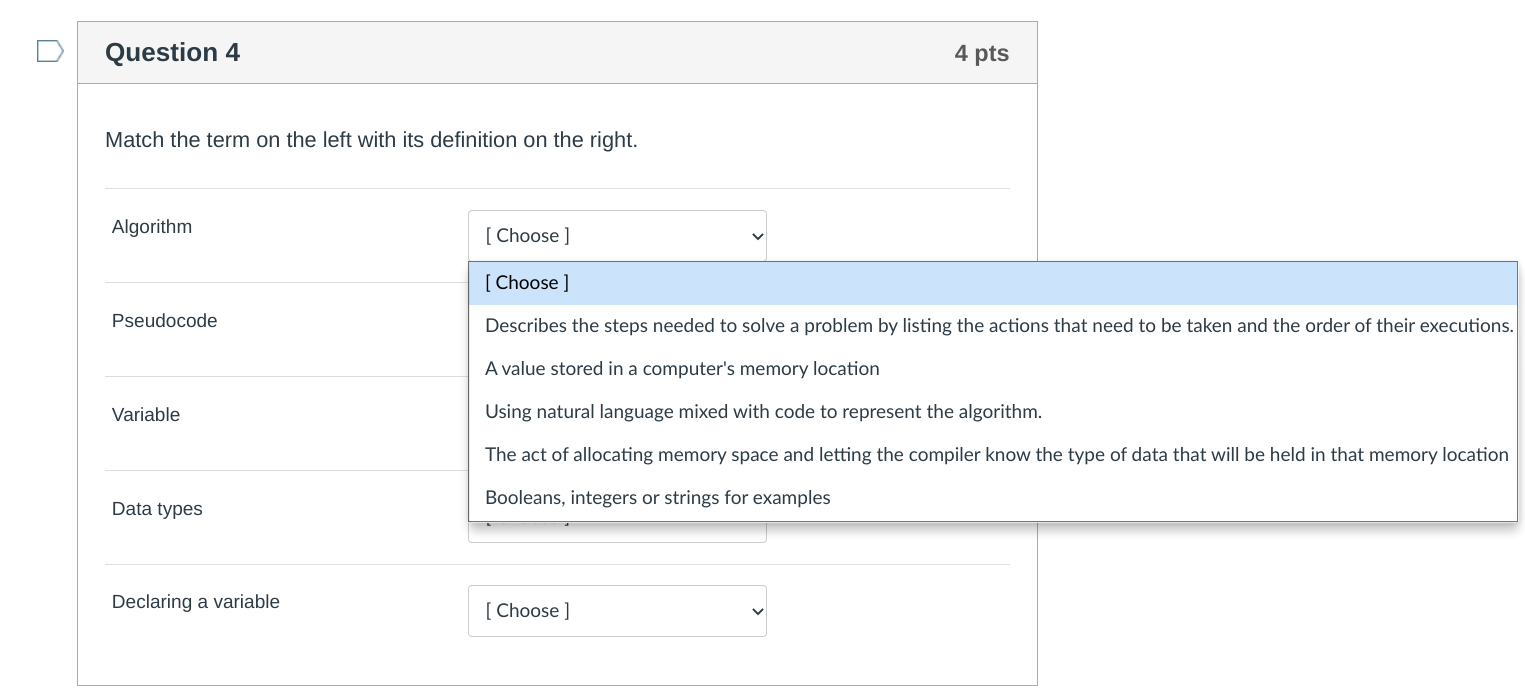Choose 'A value stored in a computer's memory location'
Image resolution: width=1525 pixels, height=691 pixels.
pyautogui.click(x=992, y=369)
